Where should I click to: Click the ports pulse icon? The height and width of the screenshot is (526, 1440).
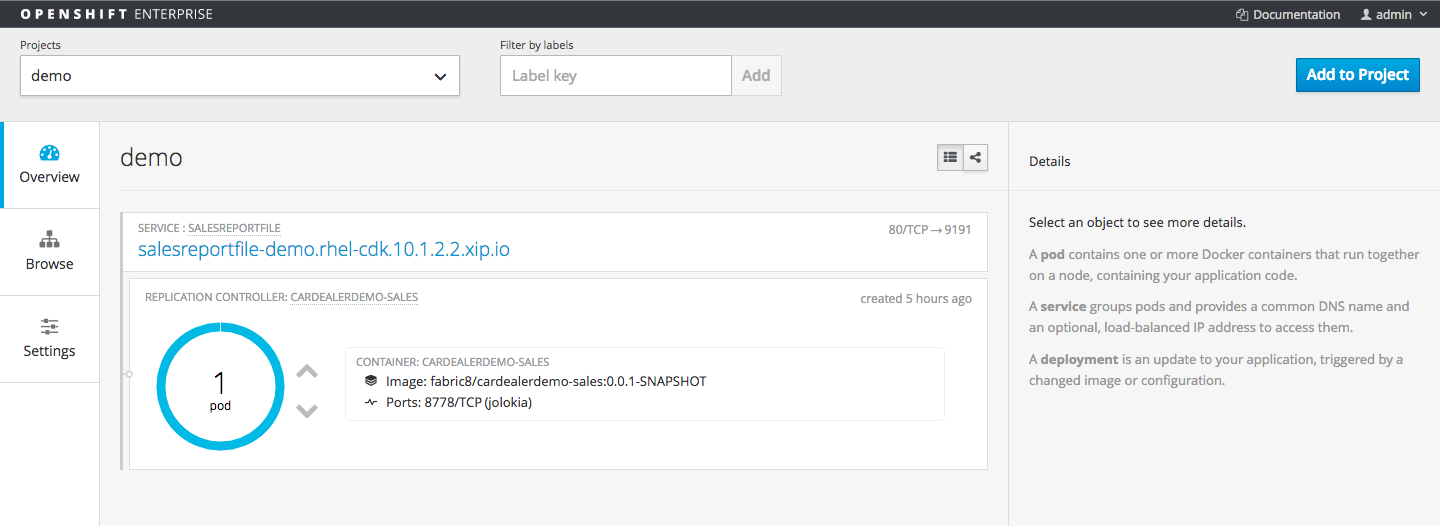[x=371, y=402]
